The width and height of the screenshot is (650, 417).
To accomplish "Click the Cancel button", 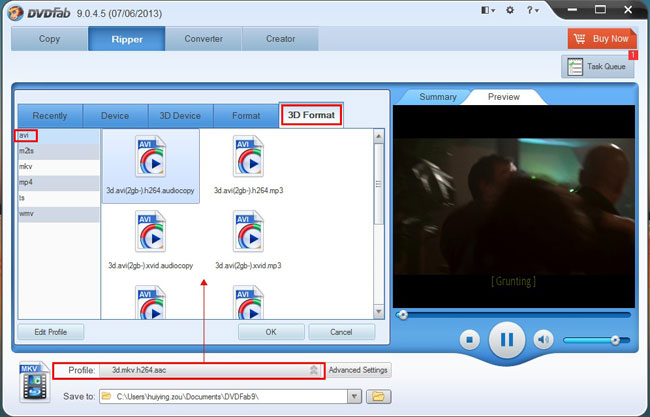I will 342,332.
